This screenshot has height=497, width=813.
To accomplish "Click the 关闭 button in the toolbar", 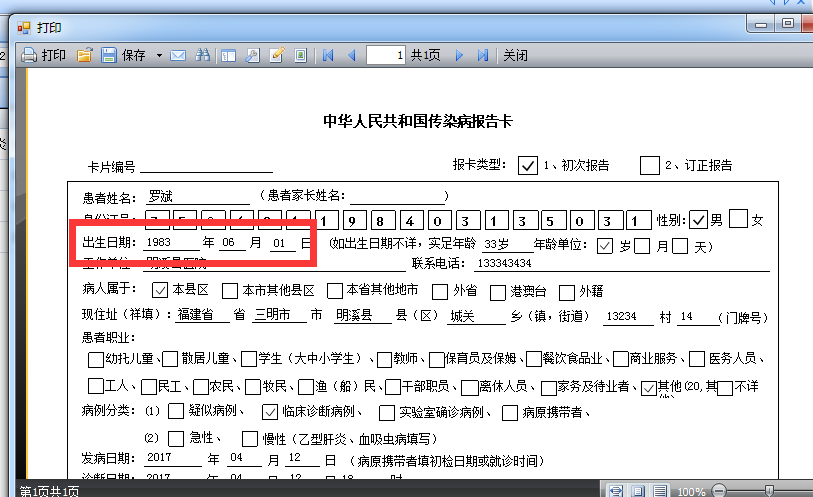I will tap(515, 55).
